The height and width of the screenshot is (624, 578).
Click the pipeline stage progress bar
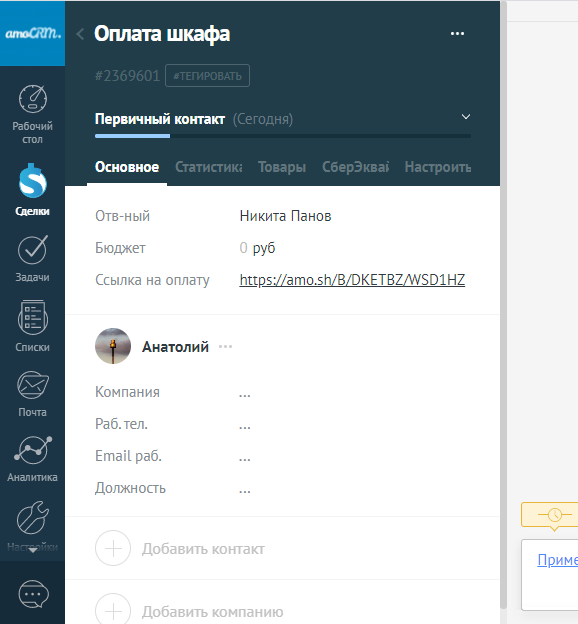click(x=283, y=136)
